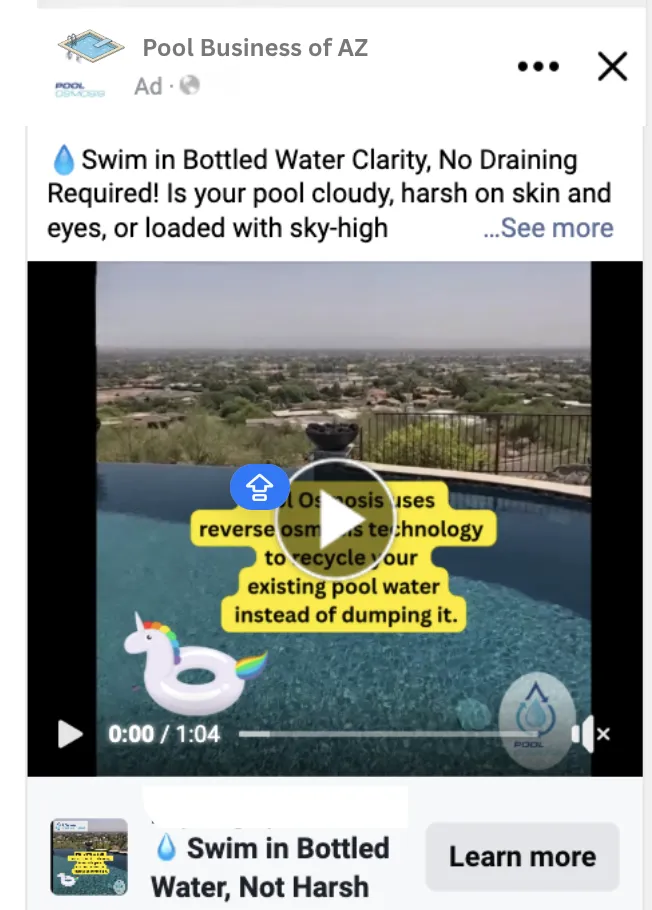Click the small play icon in the video controls
The height and width of the screenshot is (910, 652).
coord(70,734)
